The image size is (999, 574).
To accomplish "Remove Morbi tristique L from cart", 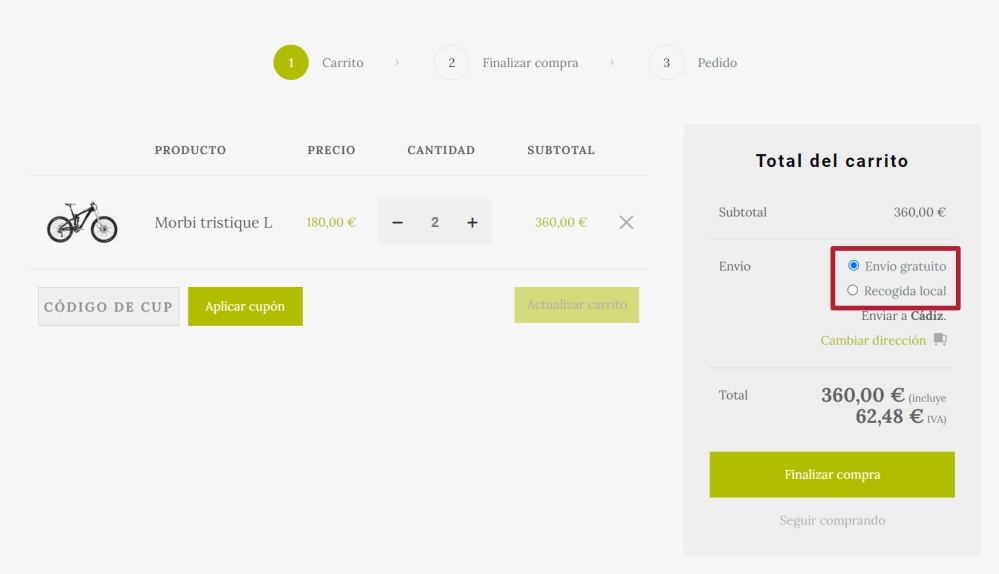I will [x=626, y=222].
